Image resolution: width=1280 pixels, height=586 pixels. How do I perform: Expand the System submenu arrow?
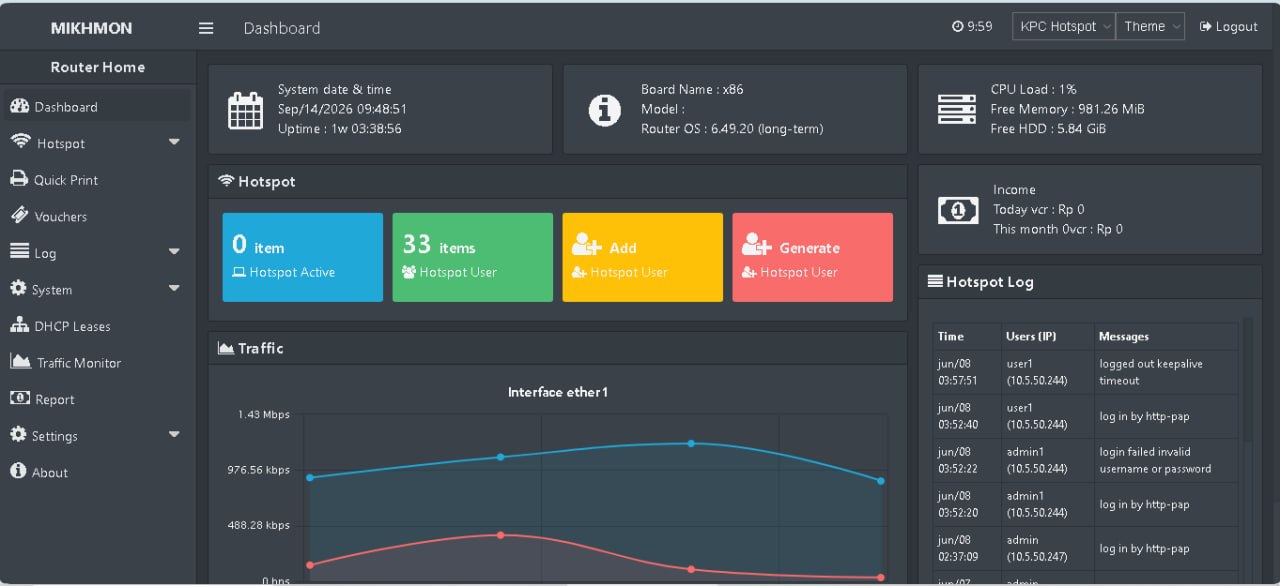(174, 288)
